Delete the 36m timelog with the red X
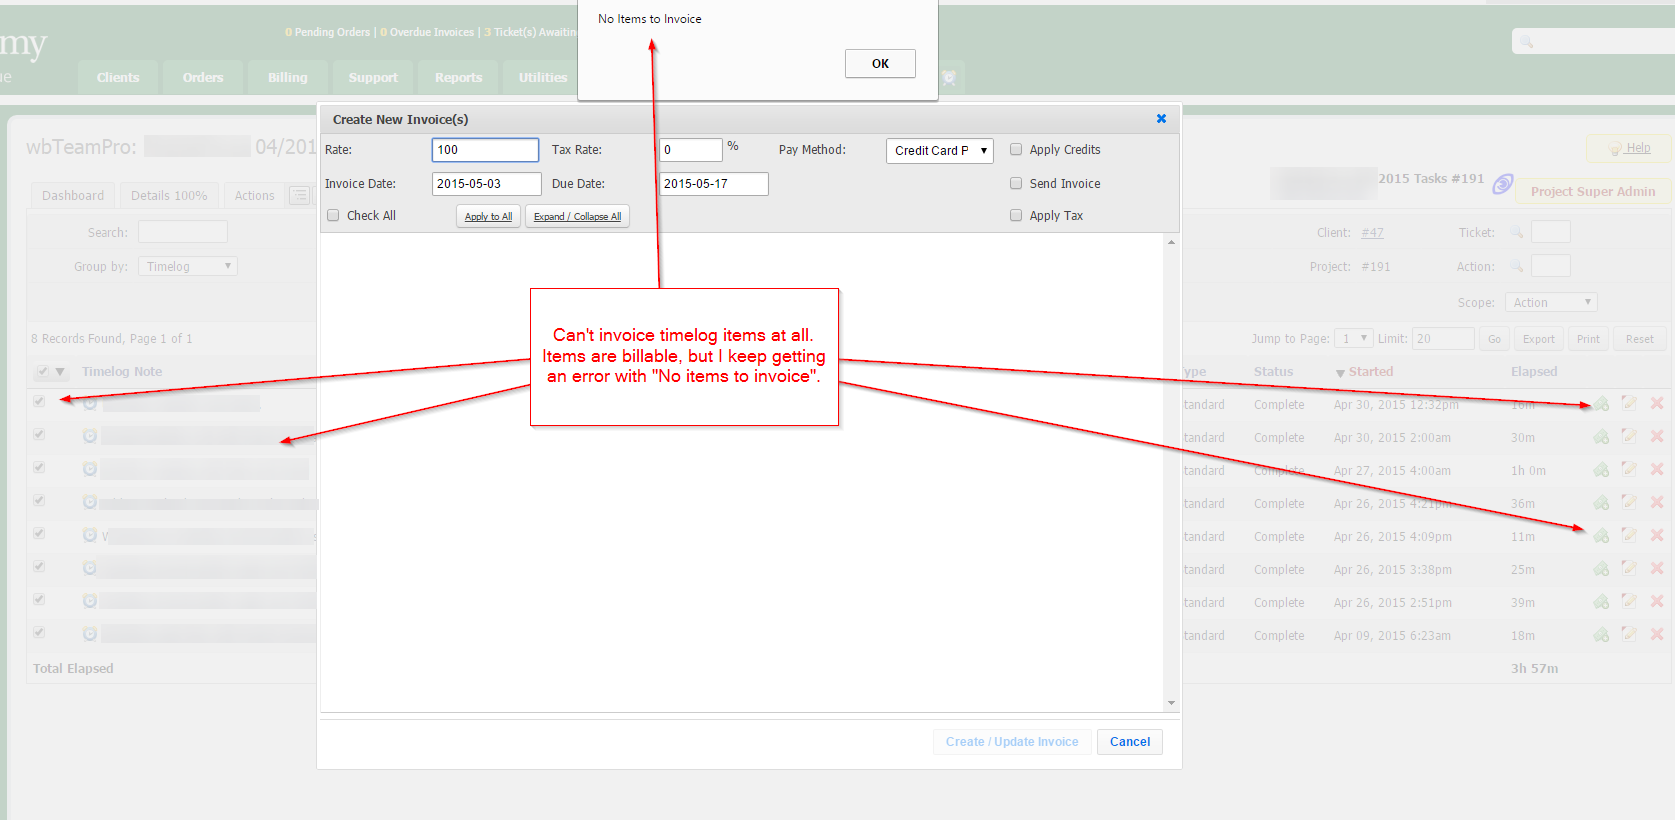 1657,503
